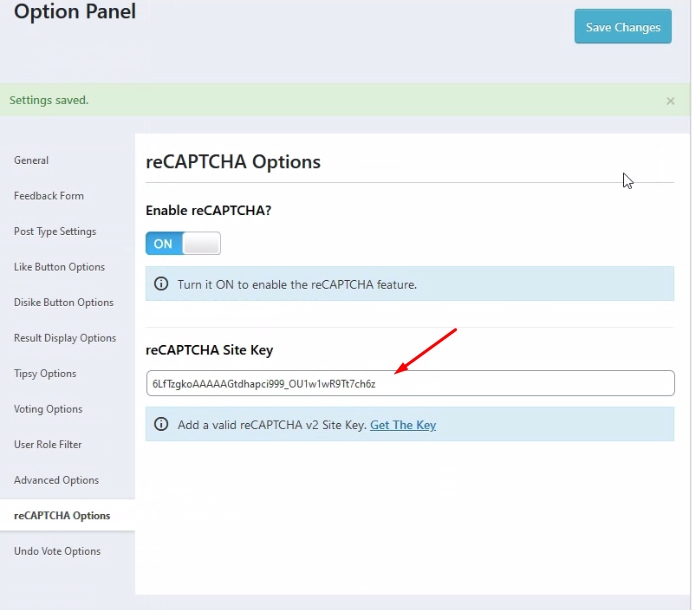Go to Disike Button Options tab
Screen dimensions: 692x610
(x=64, y=302)
